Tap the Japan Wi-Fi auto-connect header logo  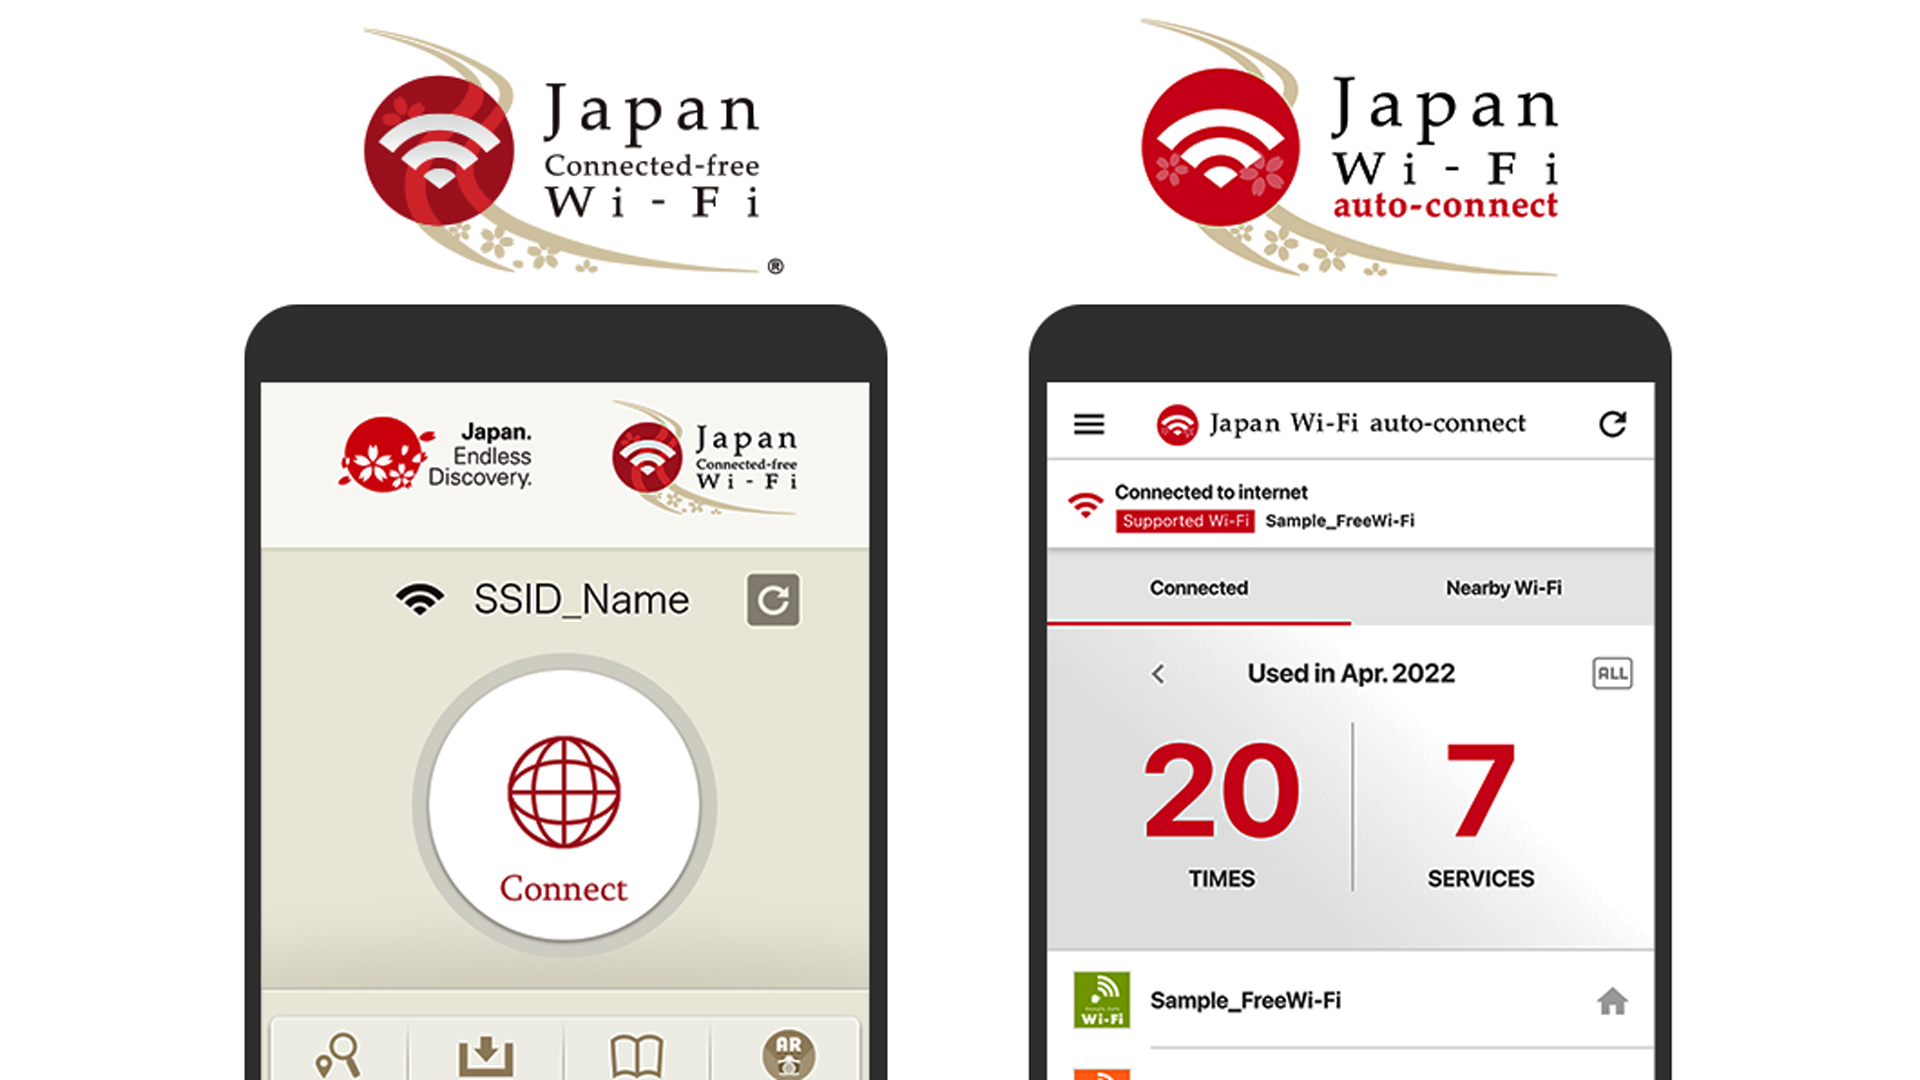click(x=1341, y=424)
